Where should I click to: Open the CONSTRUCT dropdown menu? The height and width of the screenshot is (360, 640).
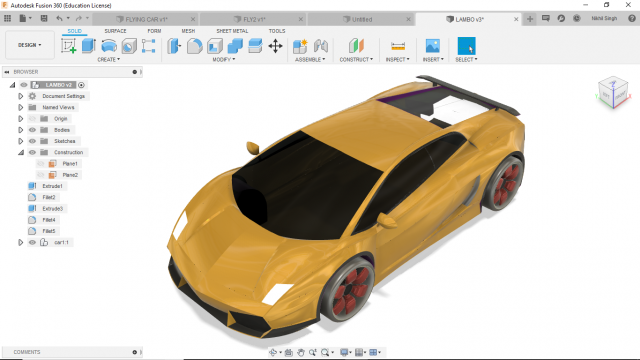click(356, 60)
